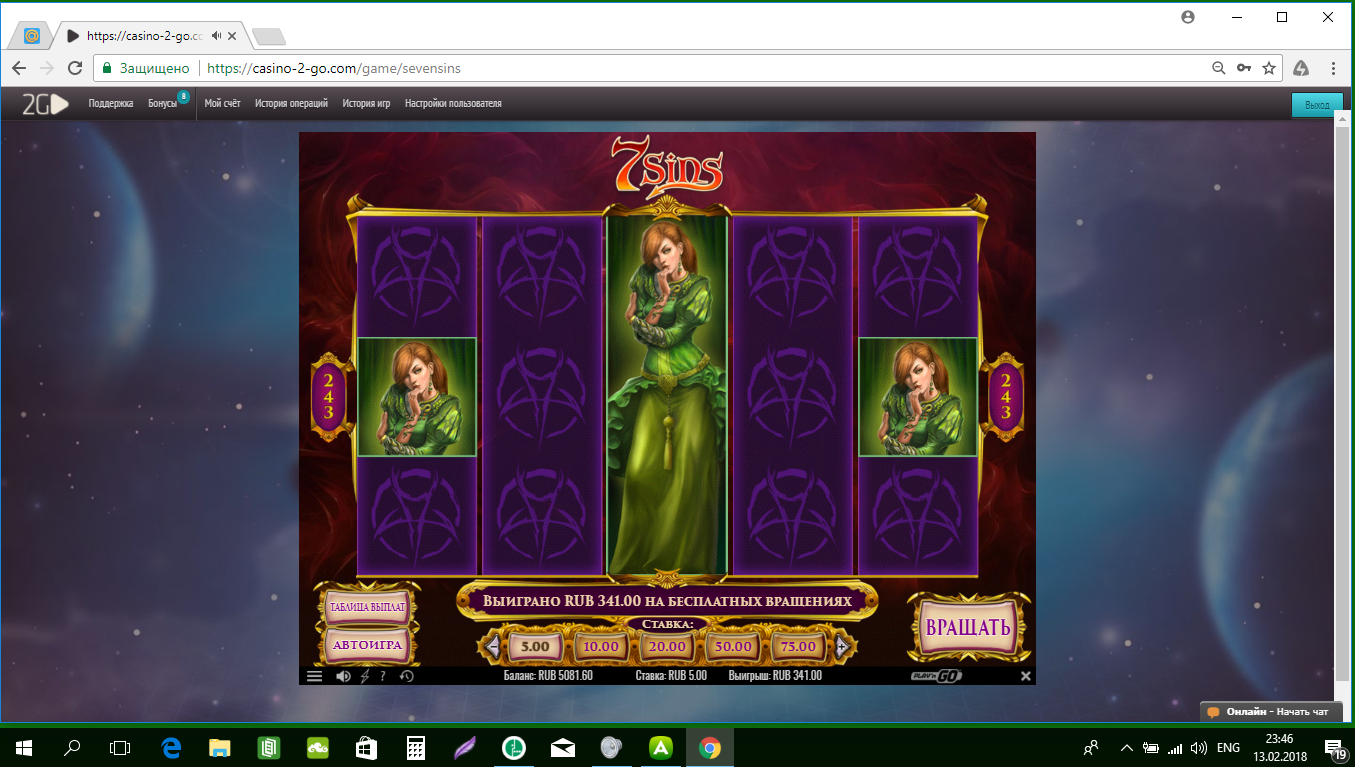Open game help question mark icon
The height and width of the screenshot is (767, 1355).
382,676
